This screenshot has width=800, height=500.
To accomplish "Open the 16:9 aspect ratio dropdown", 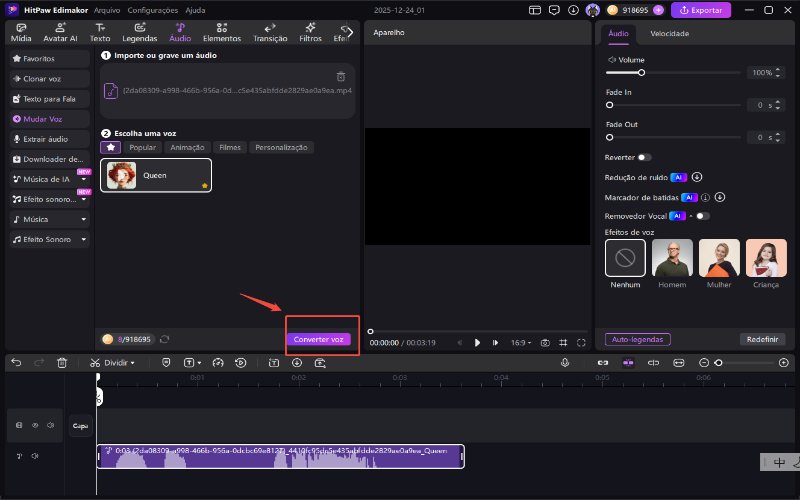I will 522,342.
